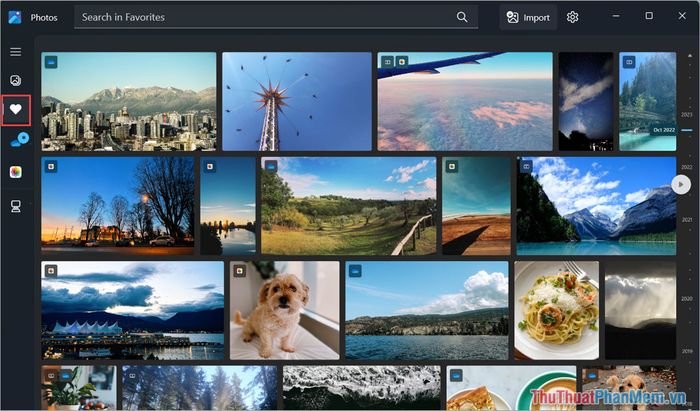Open the airplane wing sky photo
This screenshot has height=411, width=700.
point(464,101)
